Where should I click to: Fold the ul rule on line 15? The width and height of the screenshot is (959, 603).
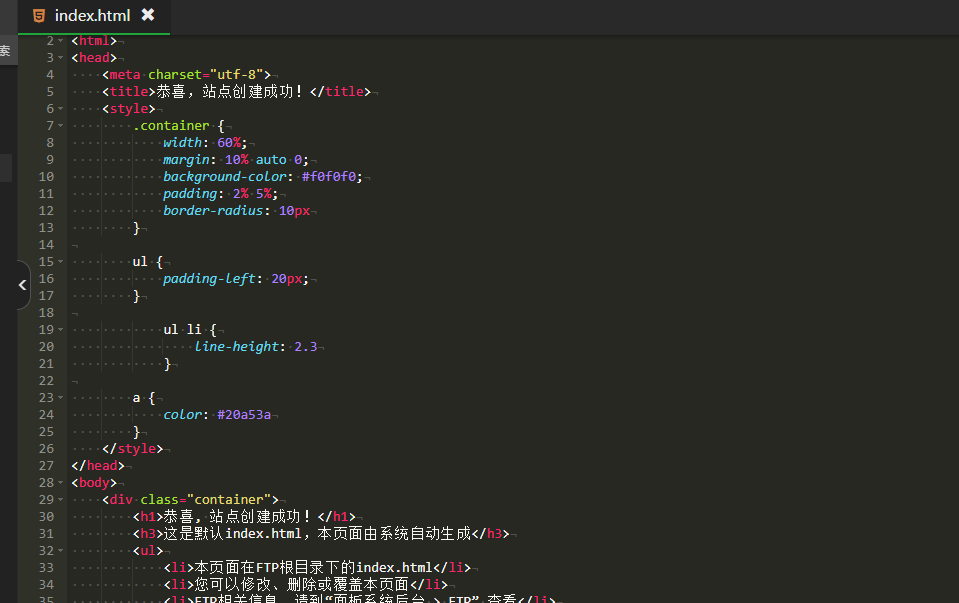tap(61, 261)
